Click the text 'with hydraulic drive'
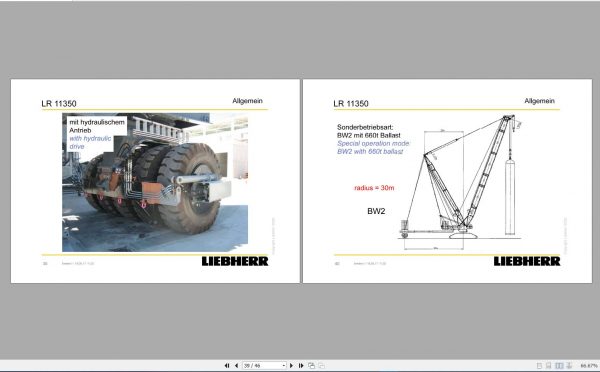This screenshot has height=372, width=600. [90, 142]
